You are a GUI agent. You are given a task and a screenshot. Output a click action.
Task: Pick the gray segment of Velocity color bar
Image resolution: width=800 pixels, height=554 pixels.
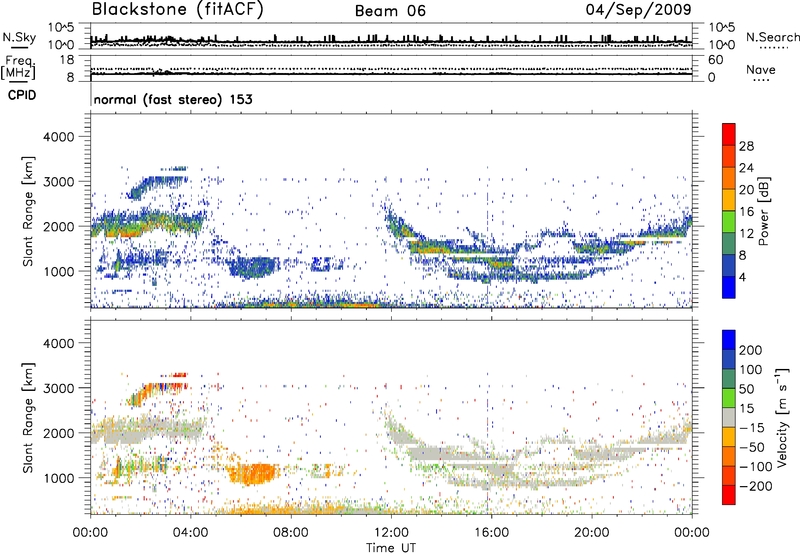[x=729, y=418]
